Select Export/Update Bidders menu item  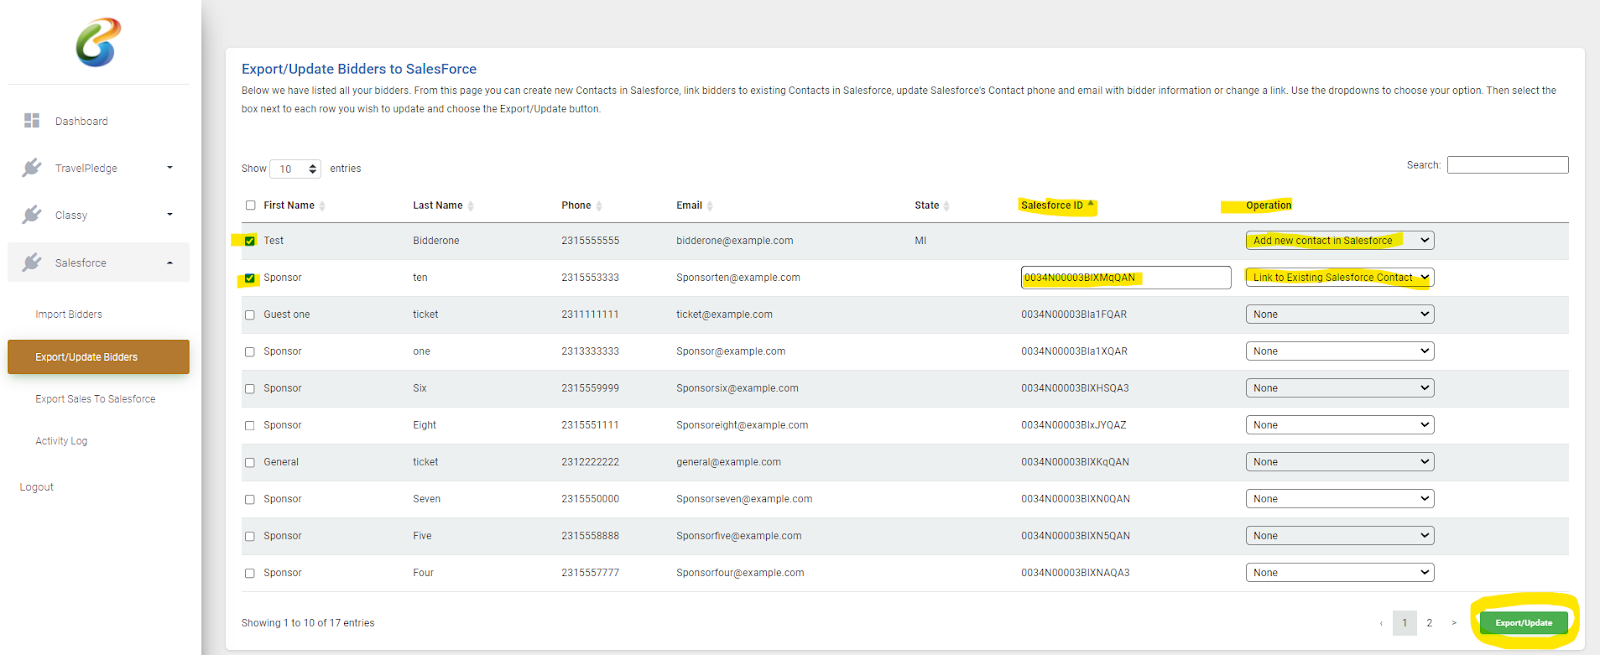[98, 357]
